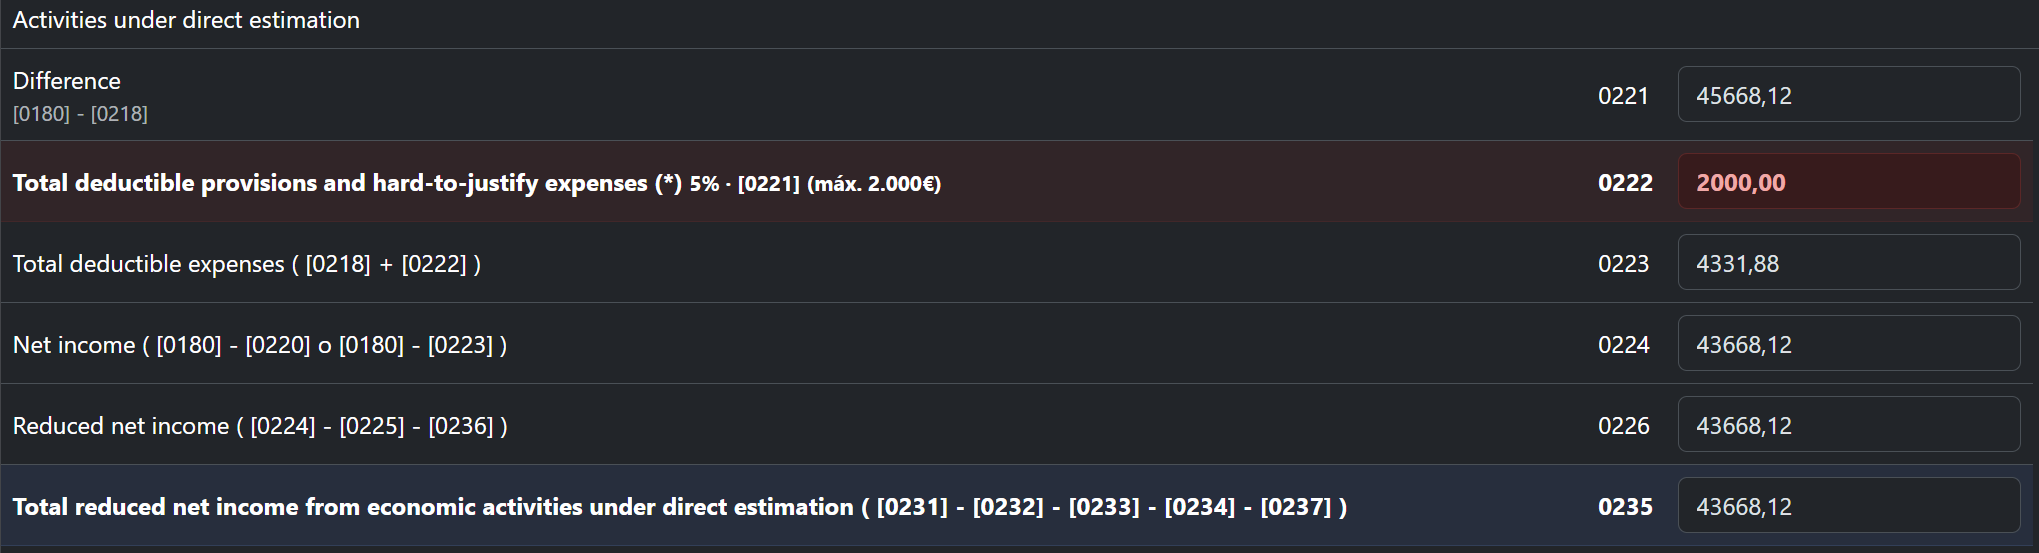Focus the Total deductible expenses field 4331,88
Viewport: 2039px width, 553px height.
click(x=1849, y=262)
